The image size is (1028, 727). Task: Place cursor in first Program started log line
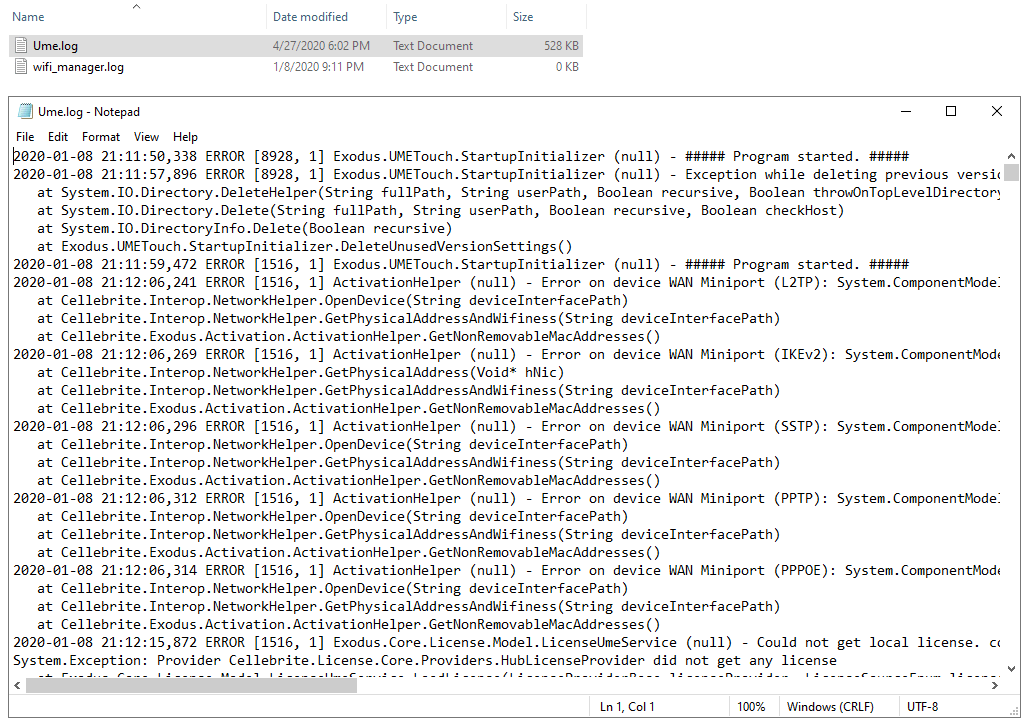click(461, 156)
